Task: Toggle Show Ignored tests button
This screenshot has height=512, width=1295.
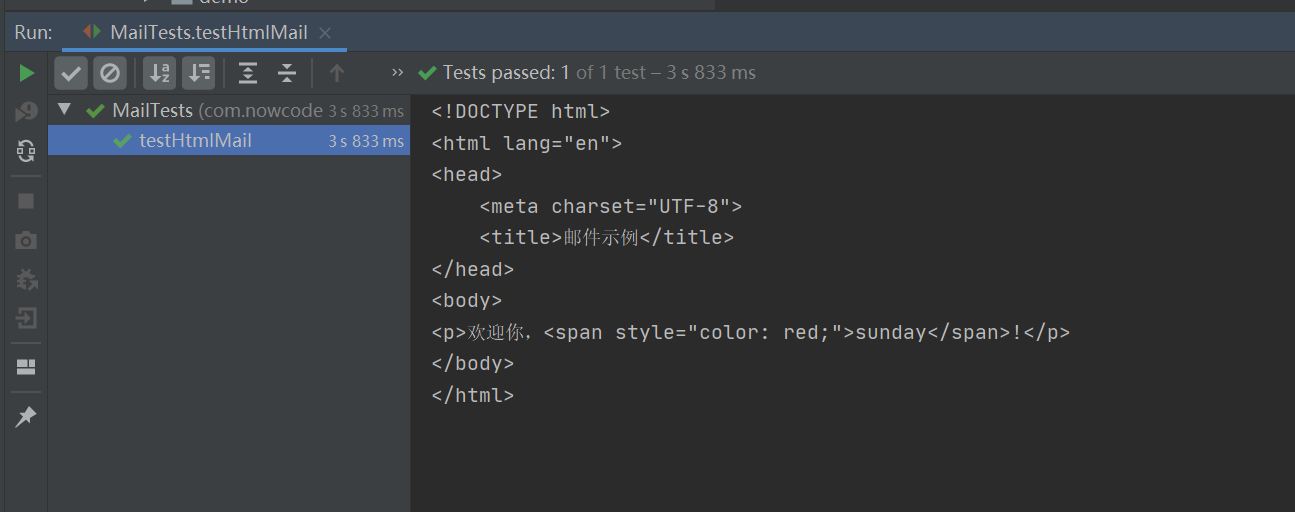Action: 110,73
